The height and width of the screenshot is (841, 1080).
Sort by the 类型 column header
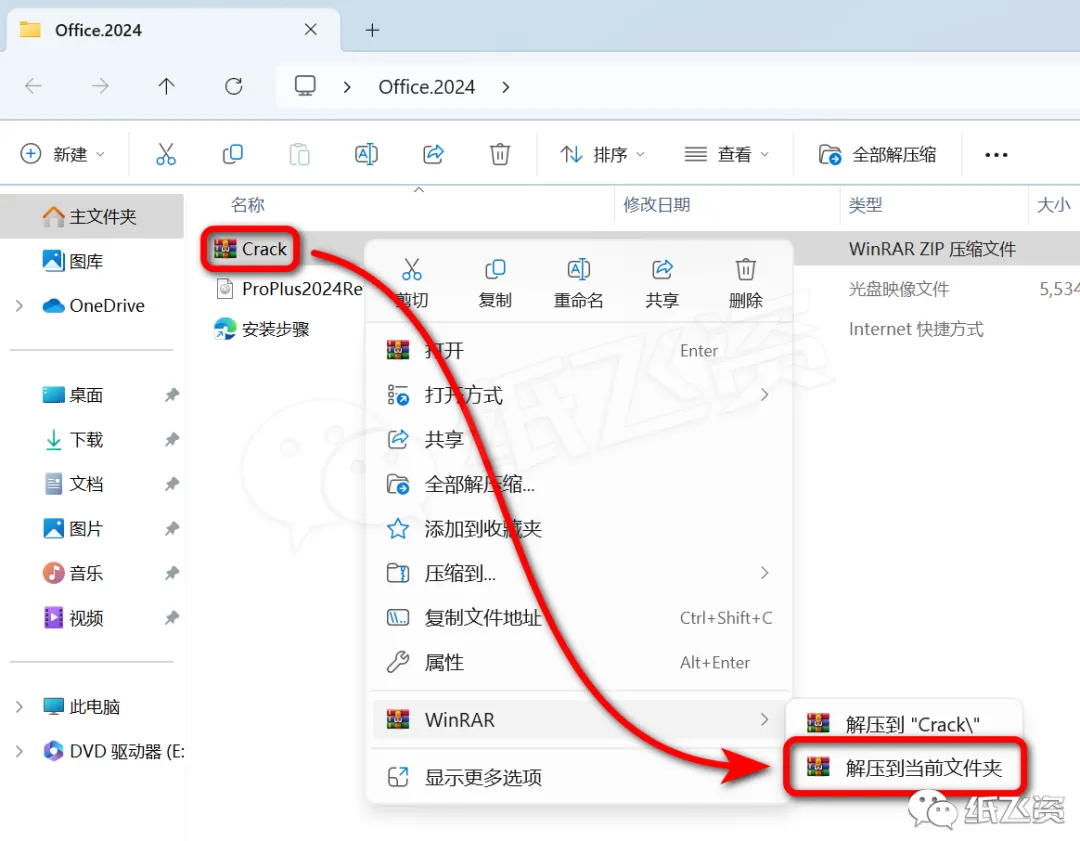pyautogui.click(x=865, y=205)
